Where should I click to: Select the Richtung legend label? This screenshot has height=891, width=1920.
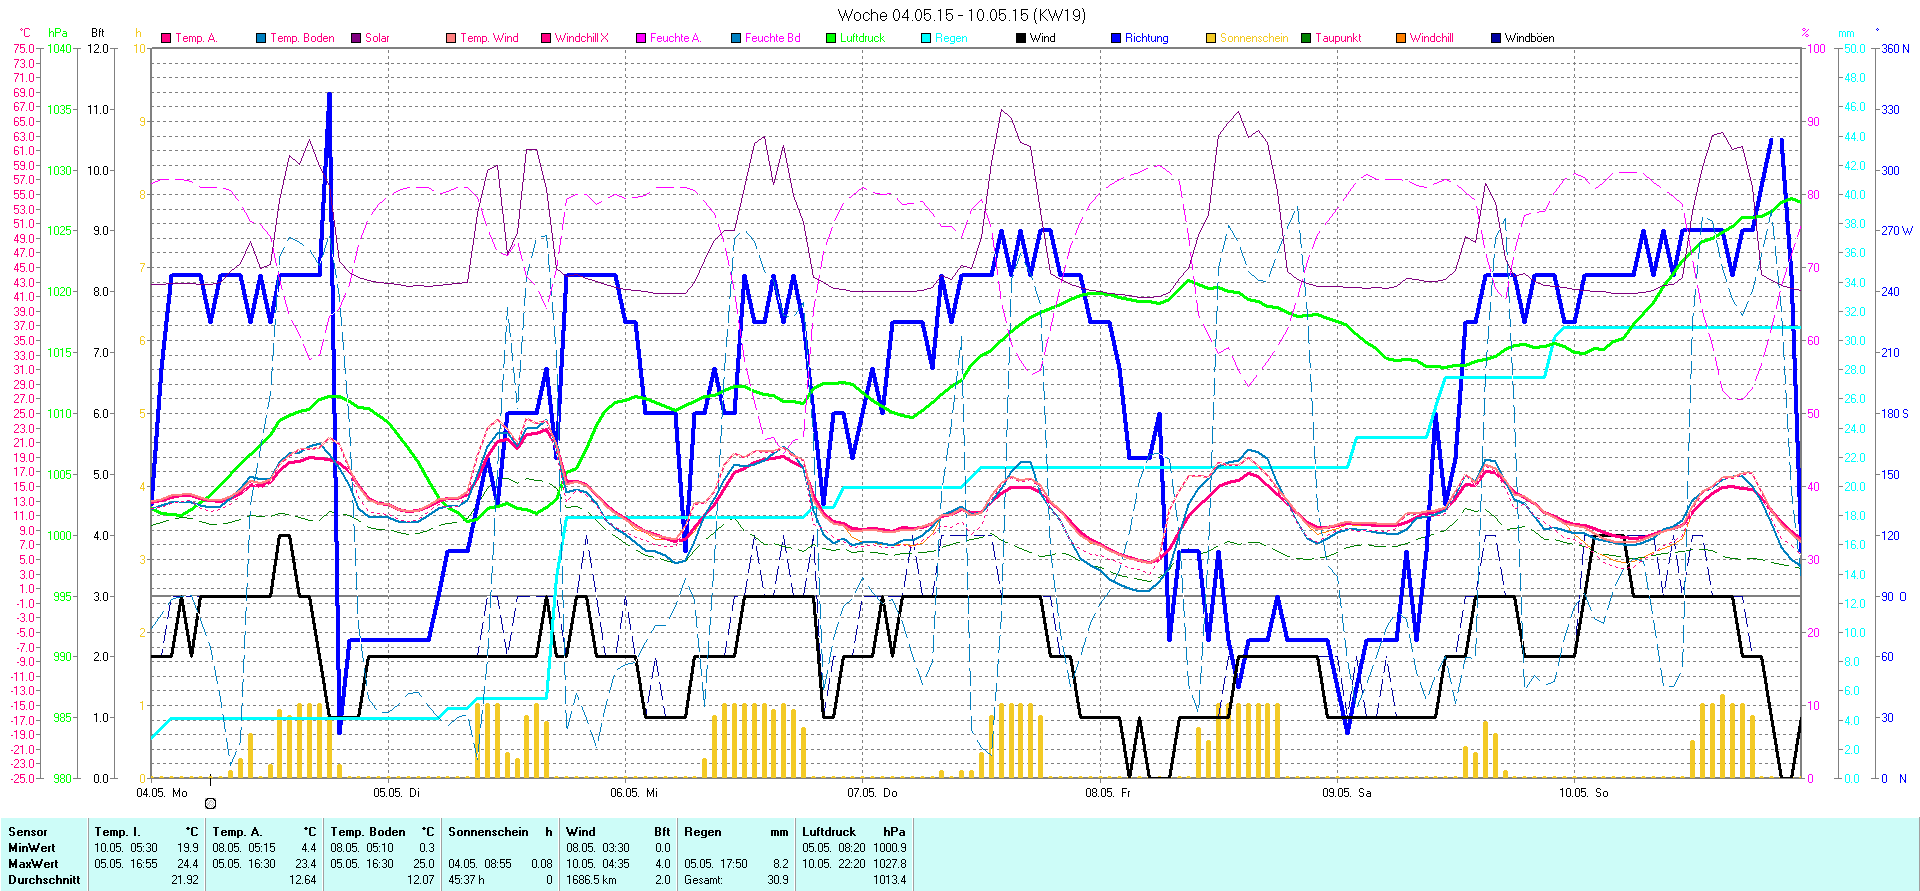(1146, 38)
